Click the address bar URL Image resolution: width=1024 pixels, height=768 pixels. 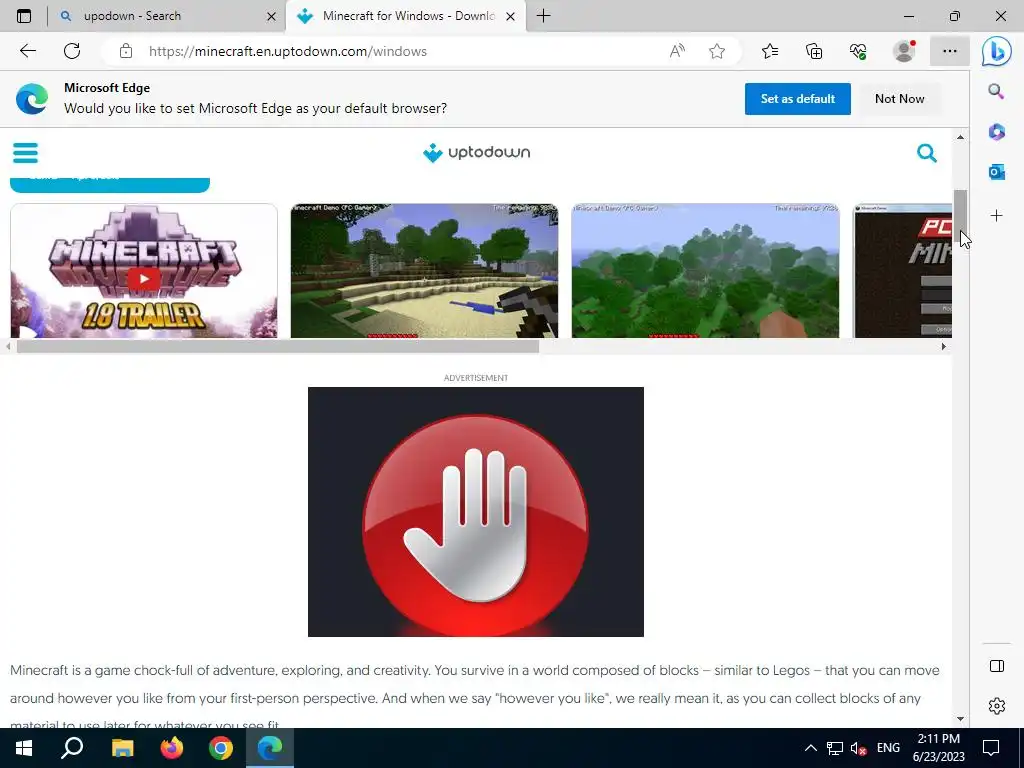[287, 51]
